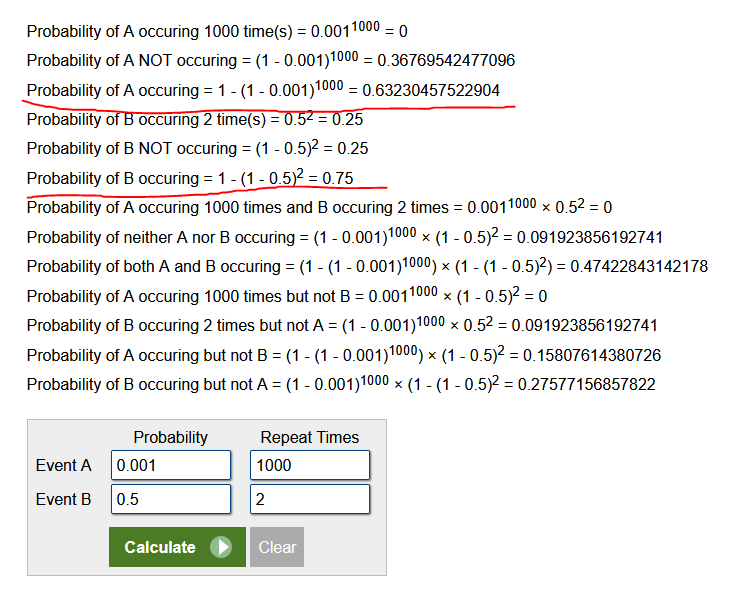This screenshot has height=606, width=737.
Task: Click the result 0.15807614380726 for A but not B
Action: 592,355
